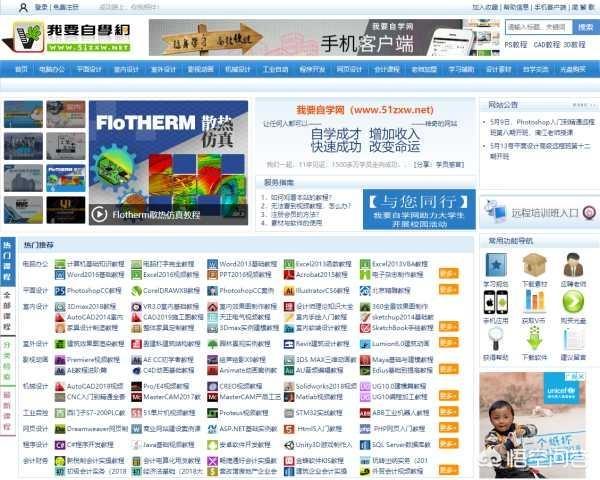Click the 会计财务 category label

pyautogui.click(x=35, y=460)
